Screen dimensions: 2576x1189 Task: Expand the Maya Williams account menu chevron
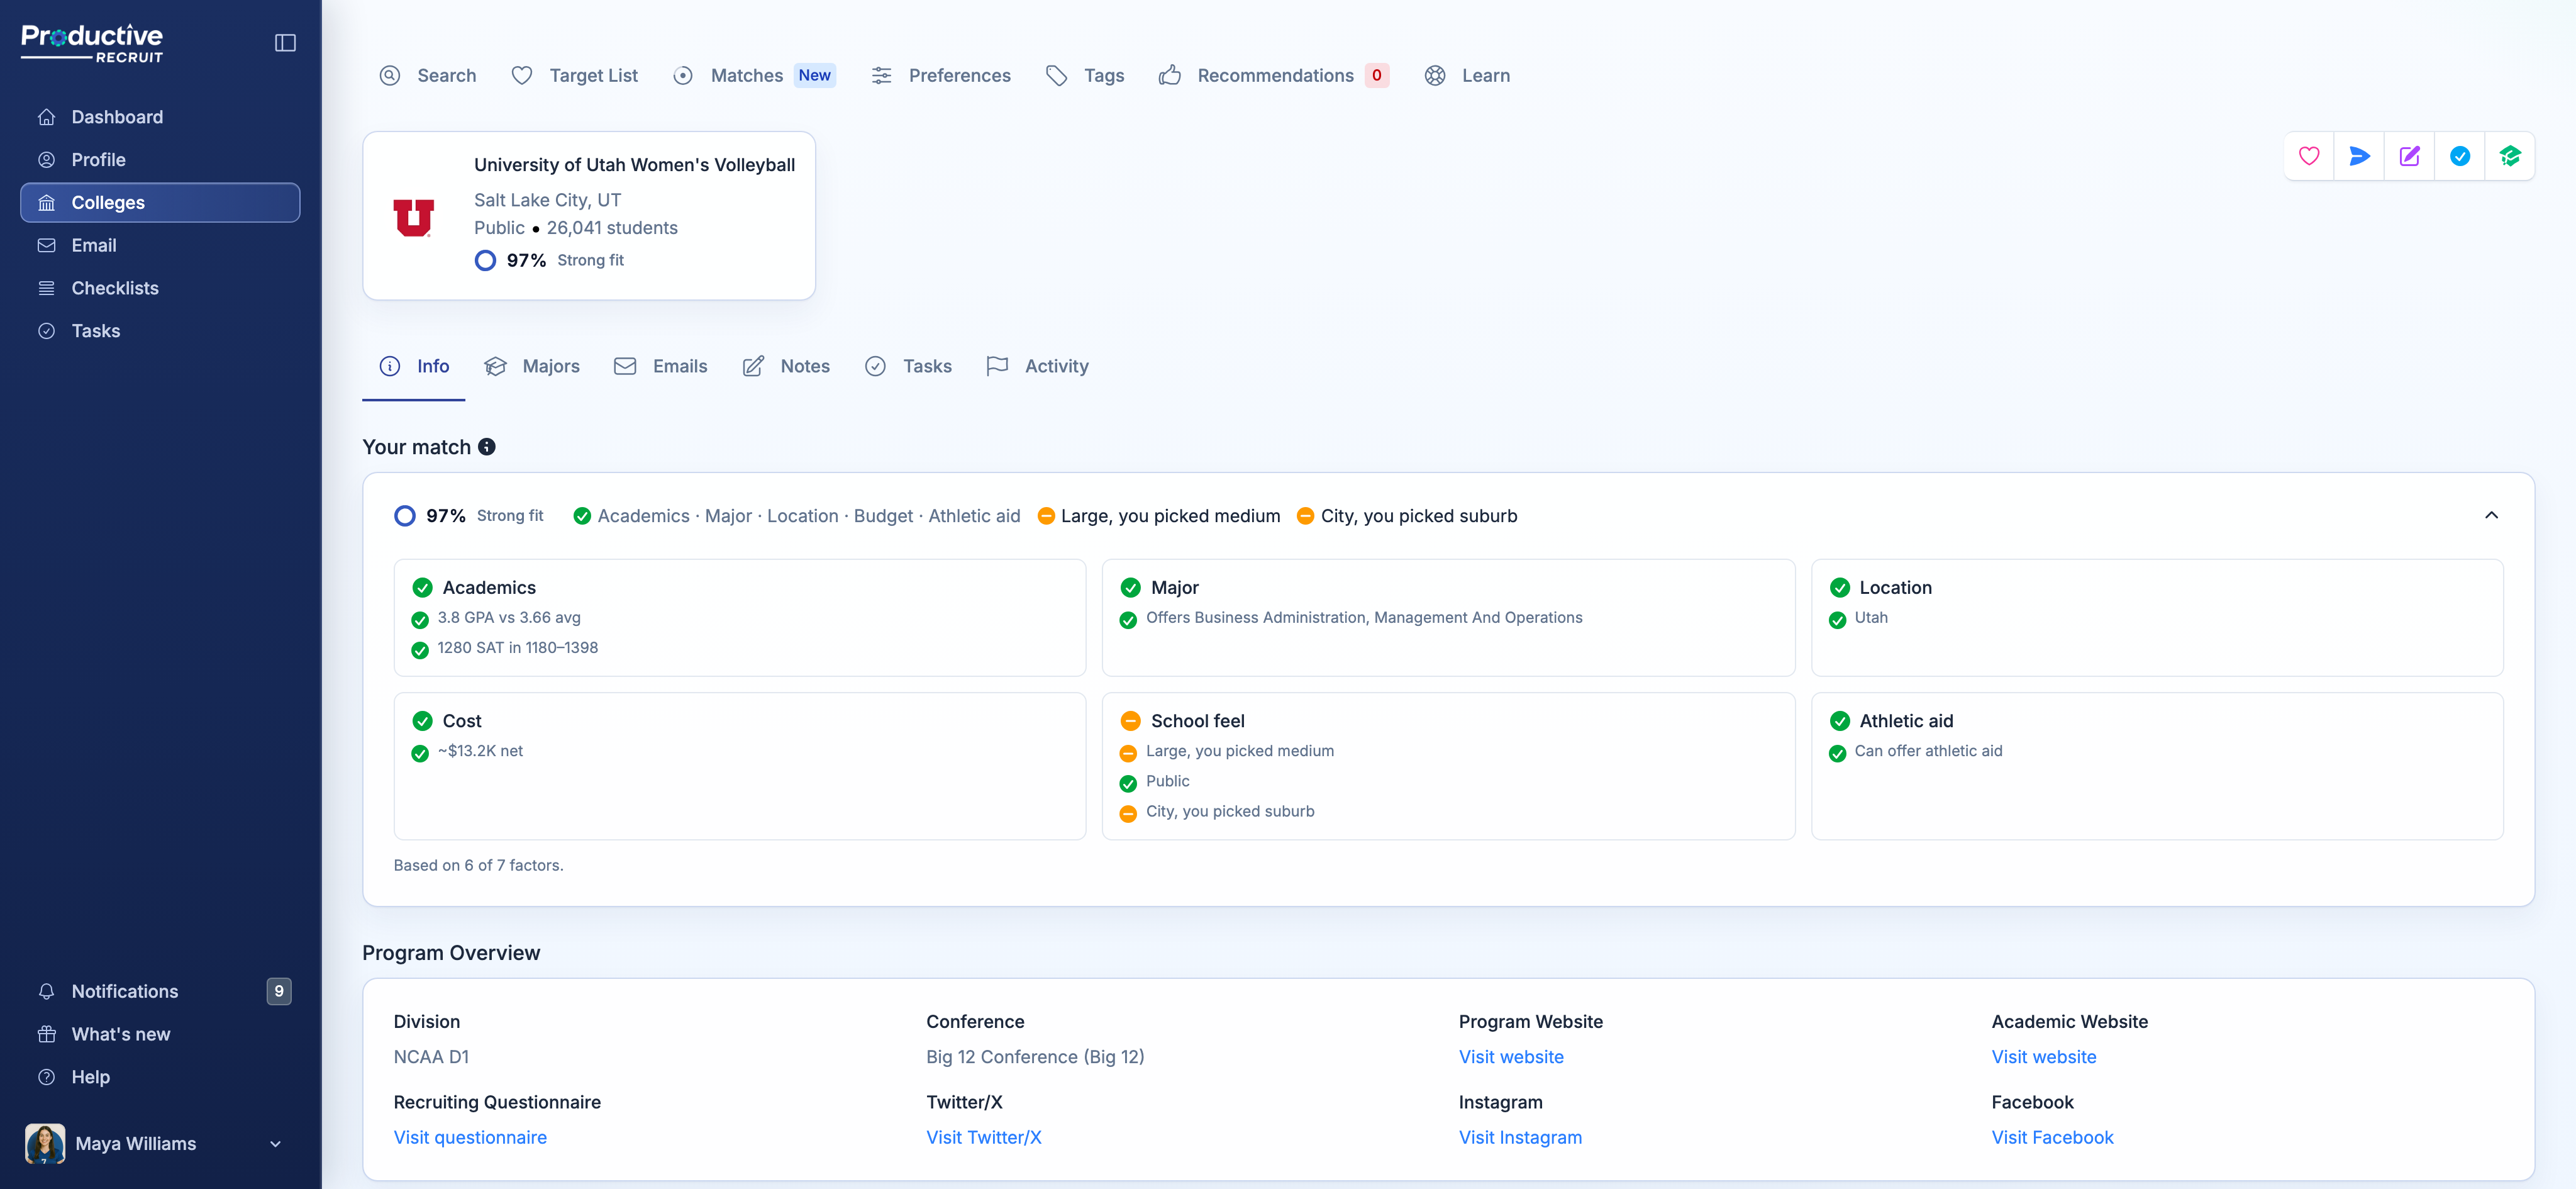coord(275,1144)
